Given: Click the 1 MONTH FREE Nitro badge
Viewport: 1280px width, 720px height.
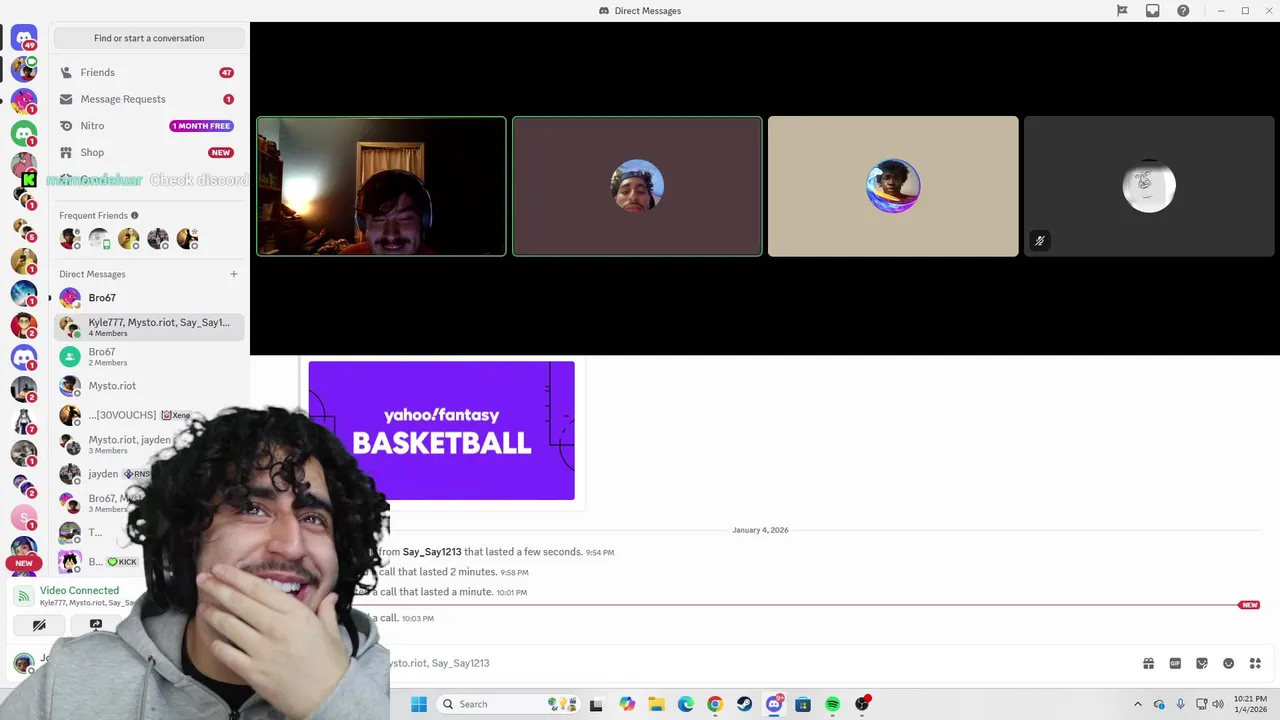Looking at the screenshot, I should pyautogui.click(x=202, y=126).
